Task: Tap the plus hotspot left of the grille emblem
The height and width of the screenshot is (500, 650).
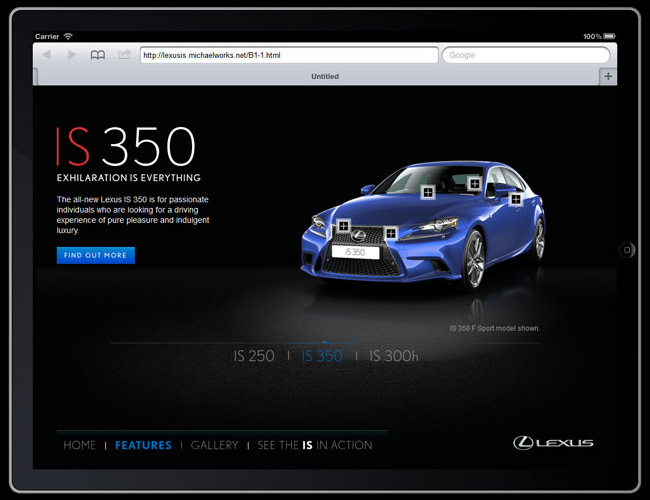Action: coord(342,227)
